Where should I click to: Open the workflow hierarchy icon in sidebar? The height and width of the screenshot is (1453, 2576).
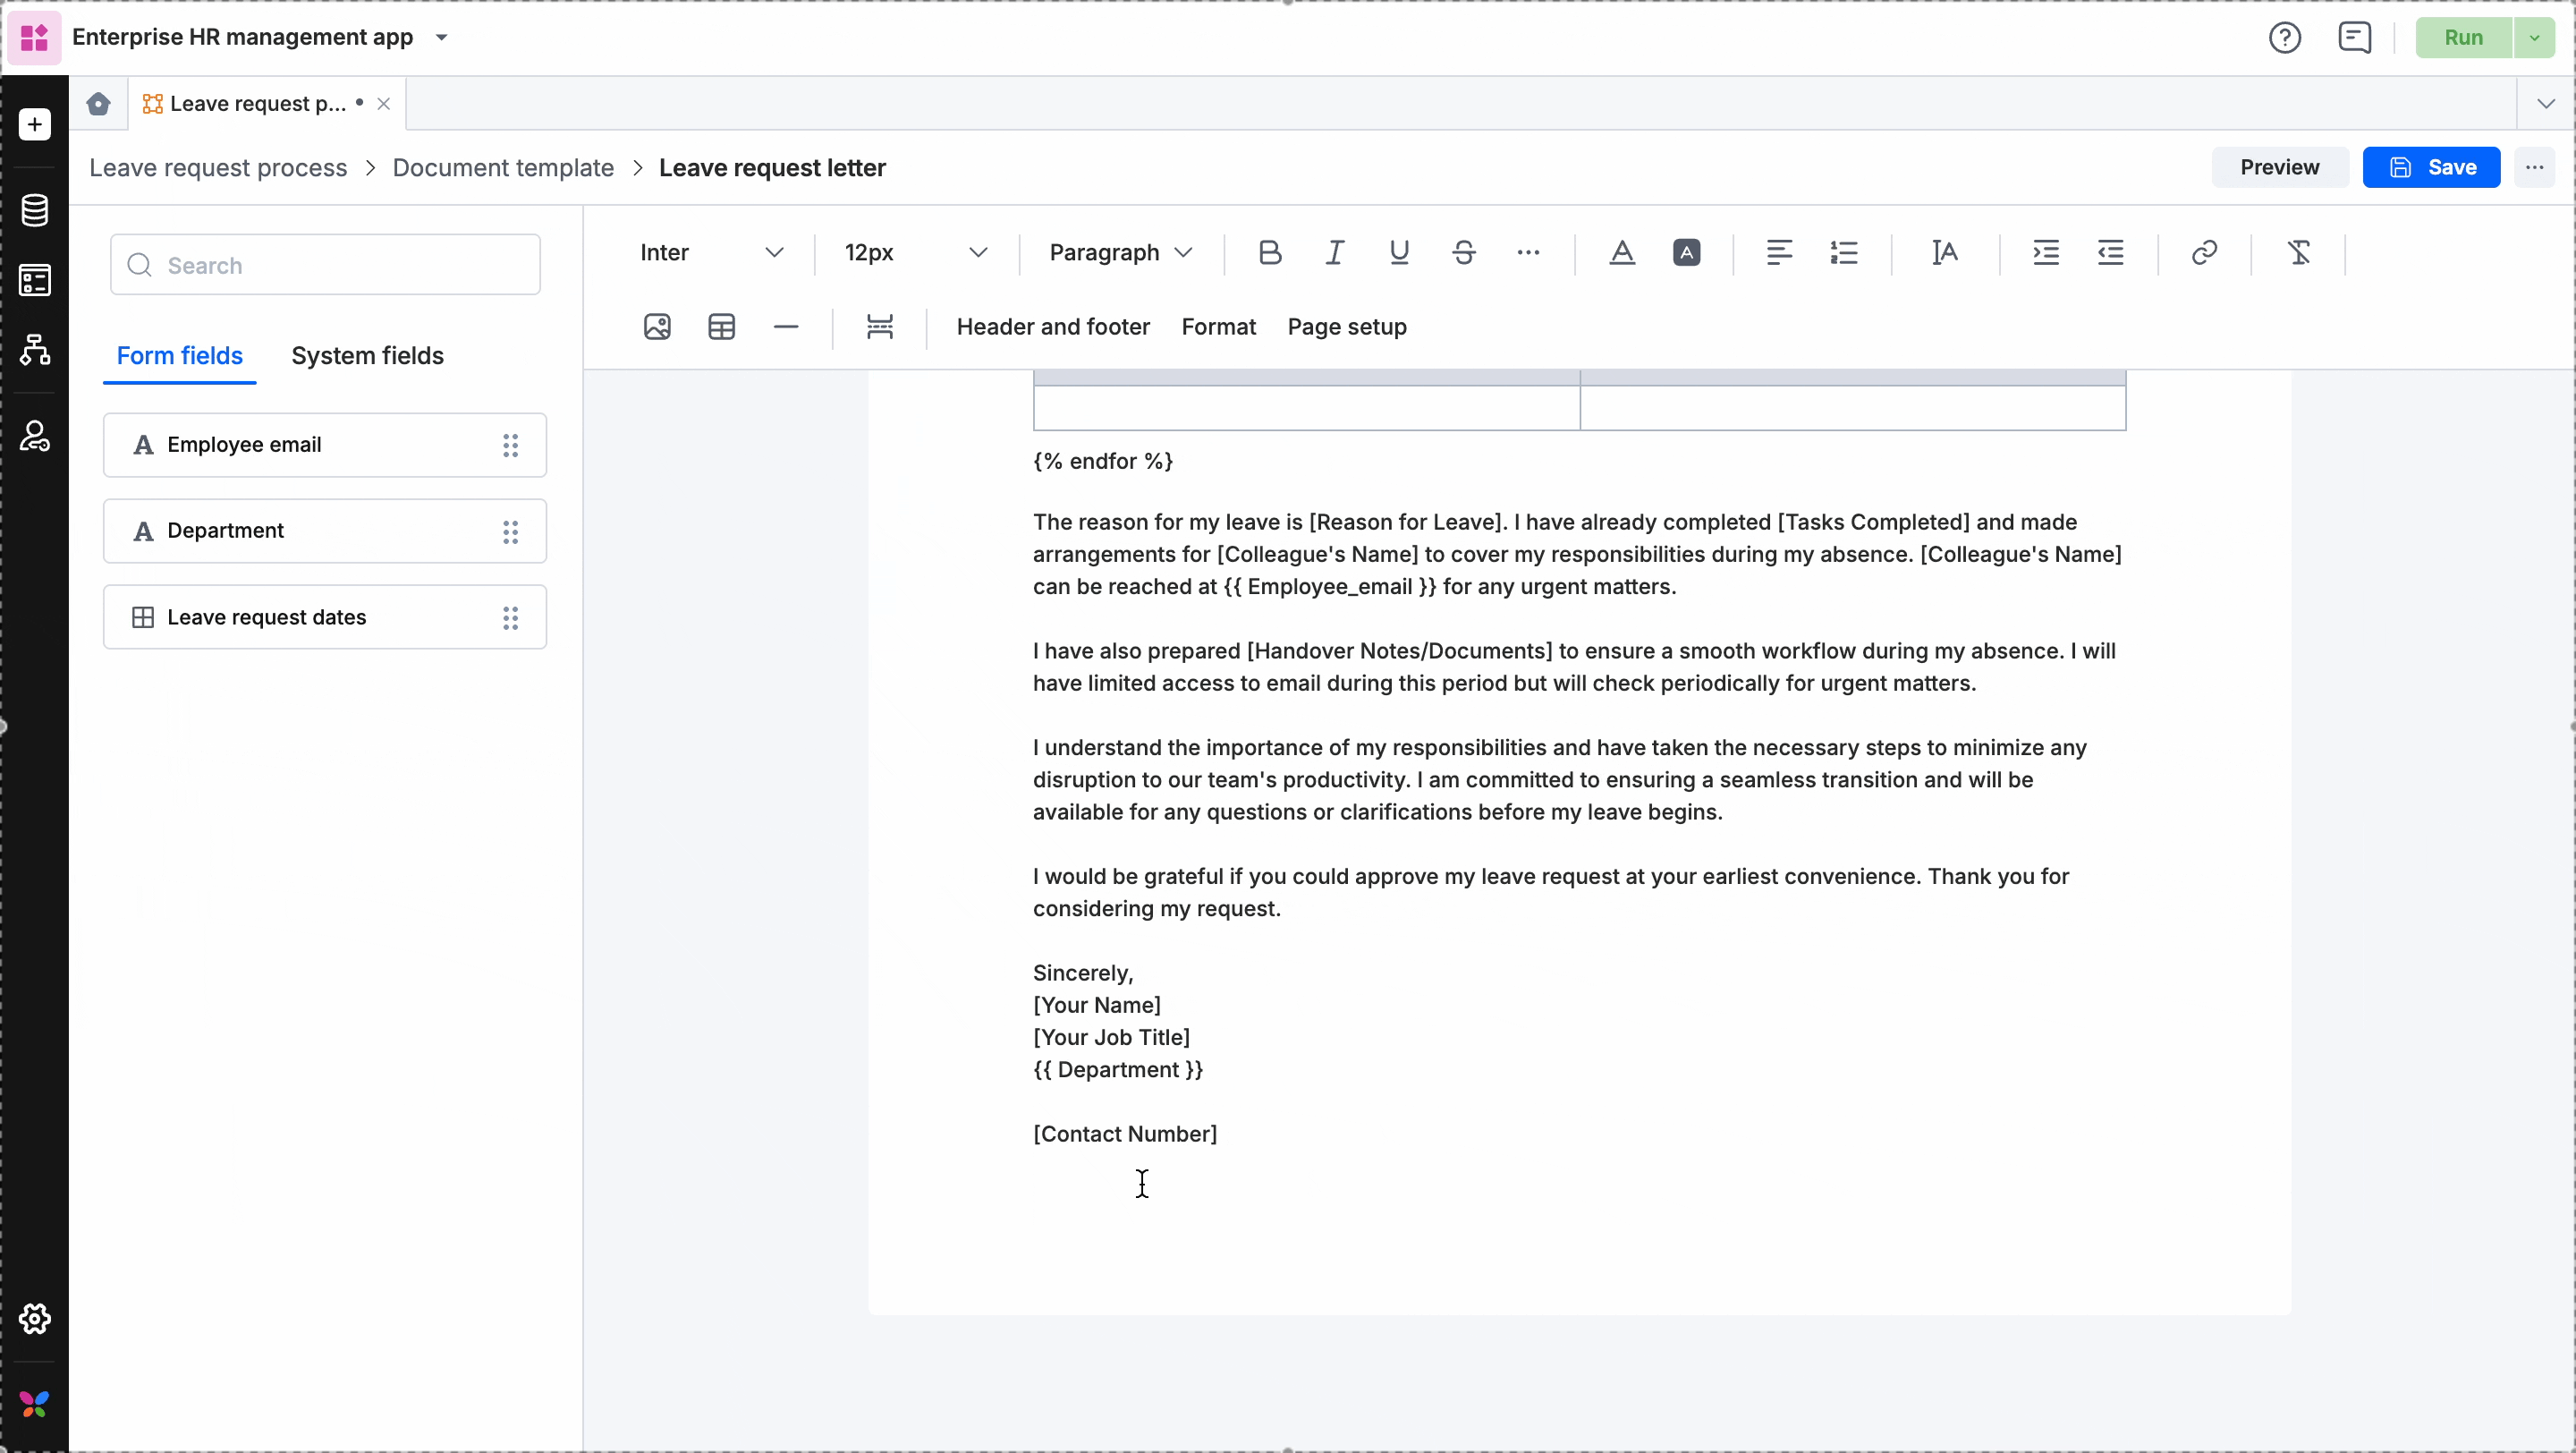tap(35, 350)
